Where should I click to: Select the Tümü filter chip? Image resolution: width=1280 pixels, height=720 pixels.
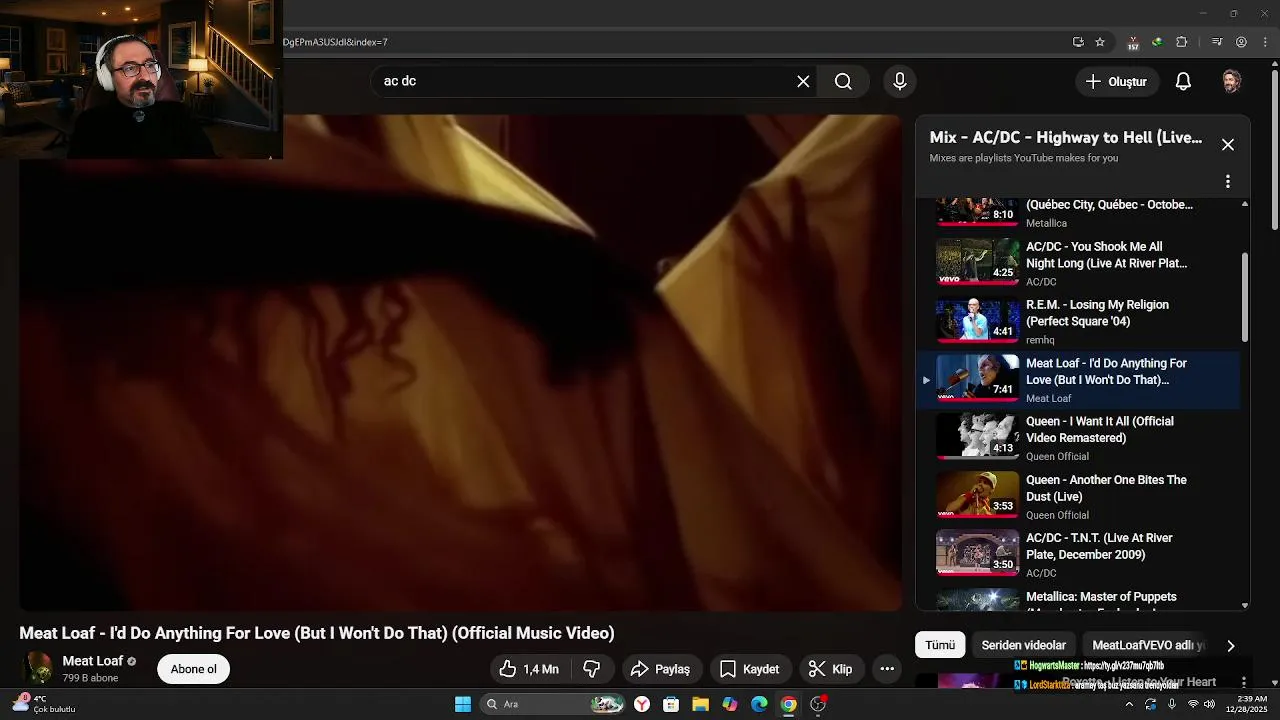[x=940, y=645]
